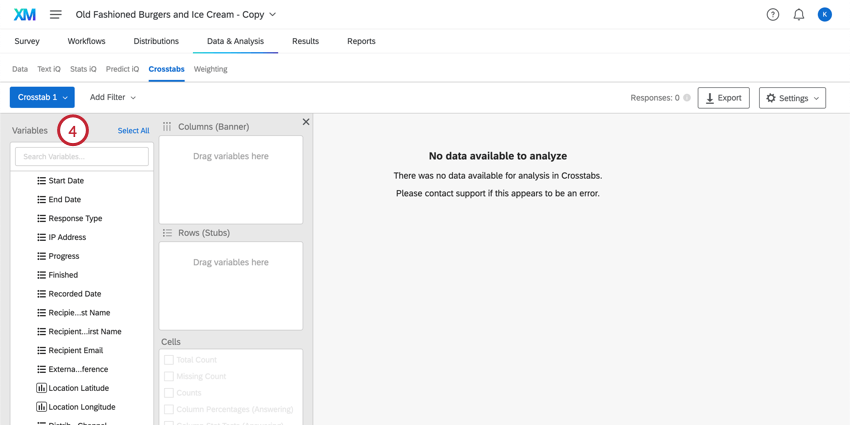
Task: Focus the Search Variables input field
Action: (82, 157)
